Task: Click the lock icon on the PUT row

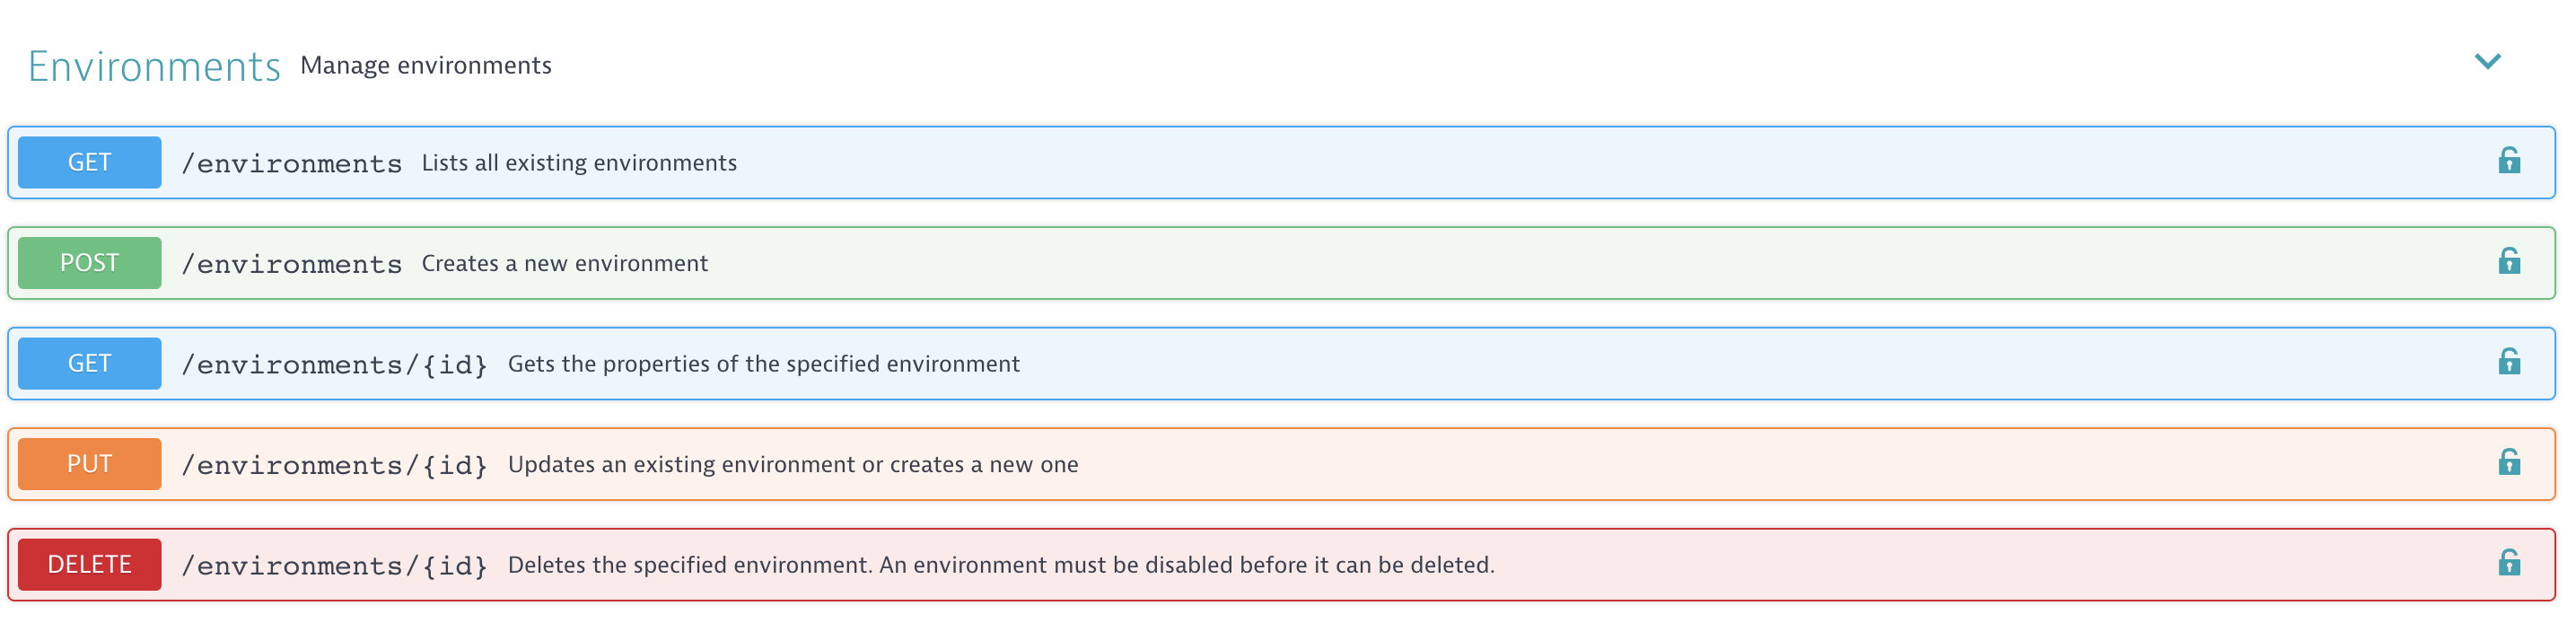Action: coord(2508,463)
